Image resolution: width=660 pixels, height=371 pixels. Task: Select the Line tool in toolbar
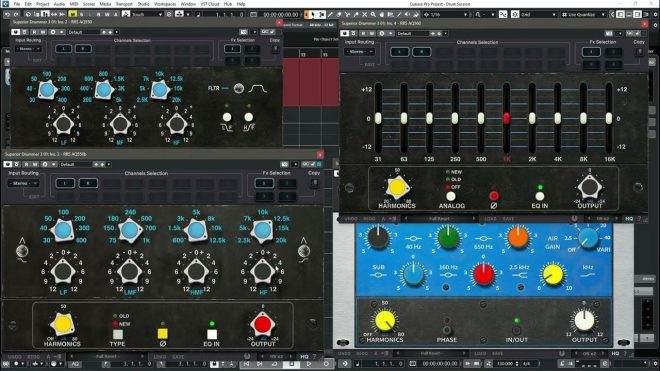(399, 14)
